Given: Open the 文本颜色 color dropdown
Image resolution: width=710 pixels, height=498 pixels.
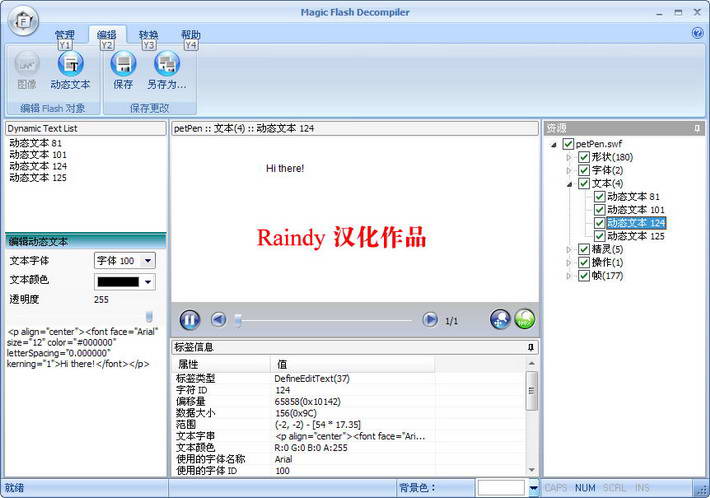Looking at the screenshot, I should coord(148,282).
